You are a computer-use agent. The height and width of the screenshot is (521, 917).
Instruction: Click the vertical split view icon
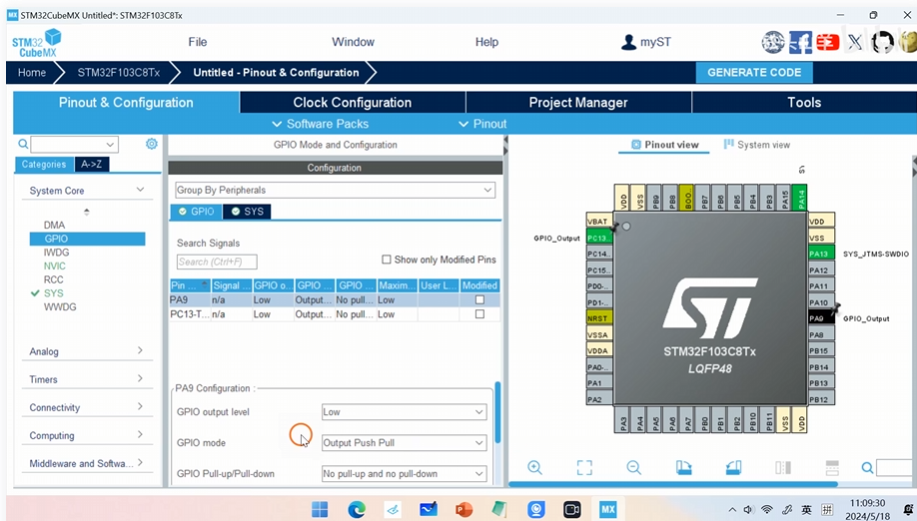pos(783,467)
